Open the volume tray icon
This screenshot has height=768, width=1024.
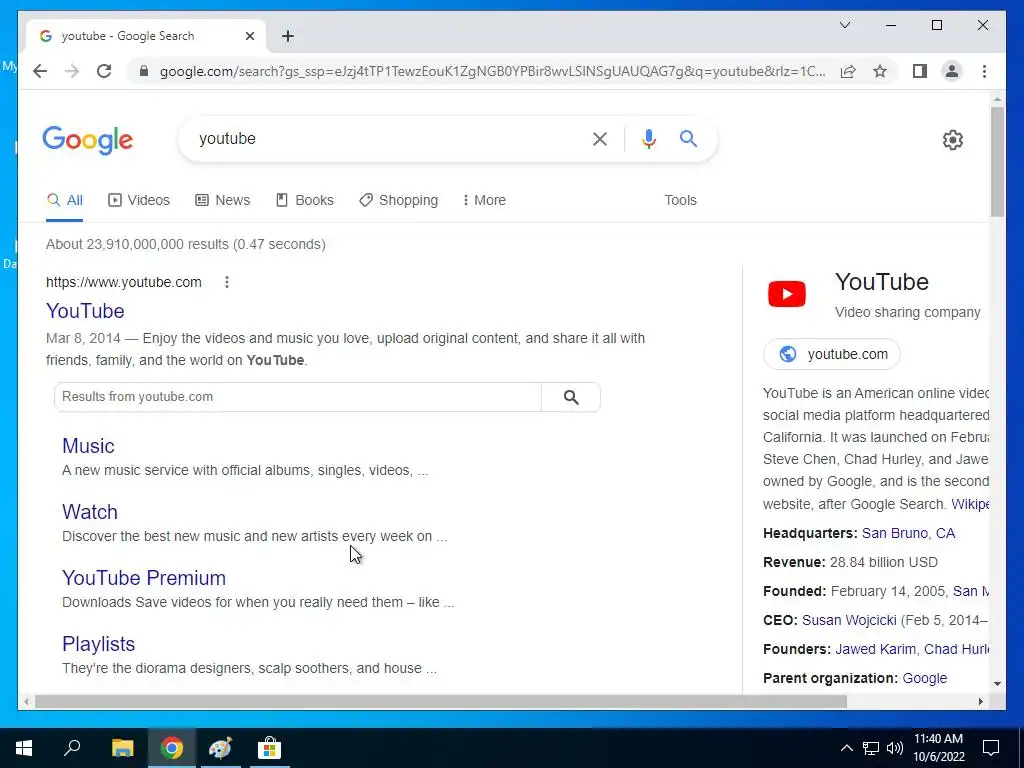pos(895,748)
